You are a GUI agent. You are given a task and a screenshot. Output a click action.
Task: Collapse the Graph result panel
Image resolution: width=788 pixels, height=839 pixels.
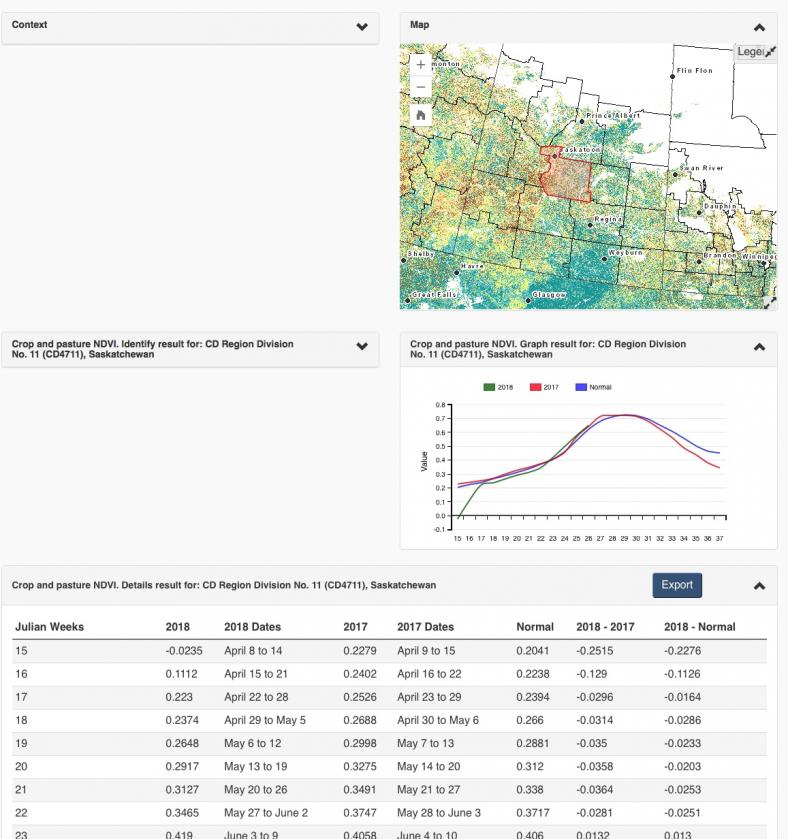(759, 347)
